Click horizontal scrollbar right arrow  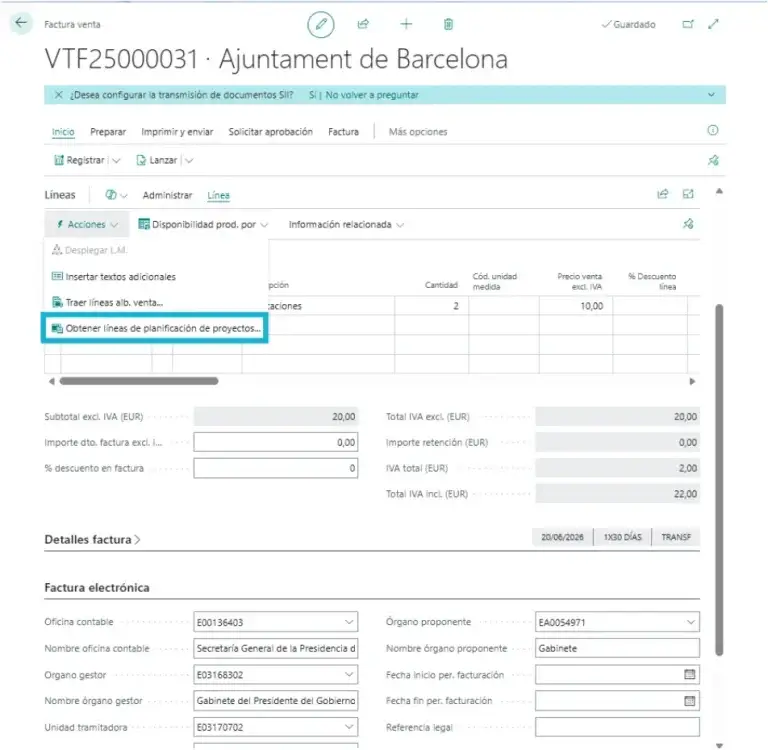[692, 381]
